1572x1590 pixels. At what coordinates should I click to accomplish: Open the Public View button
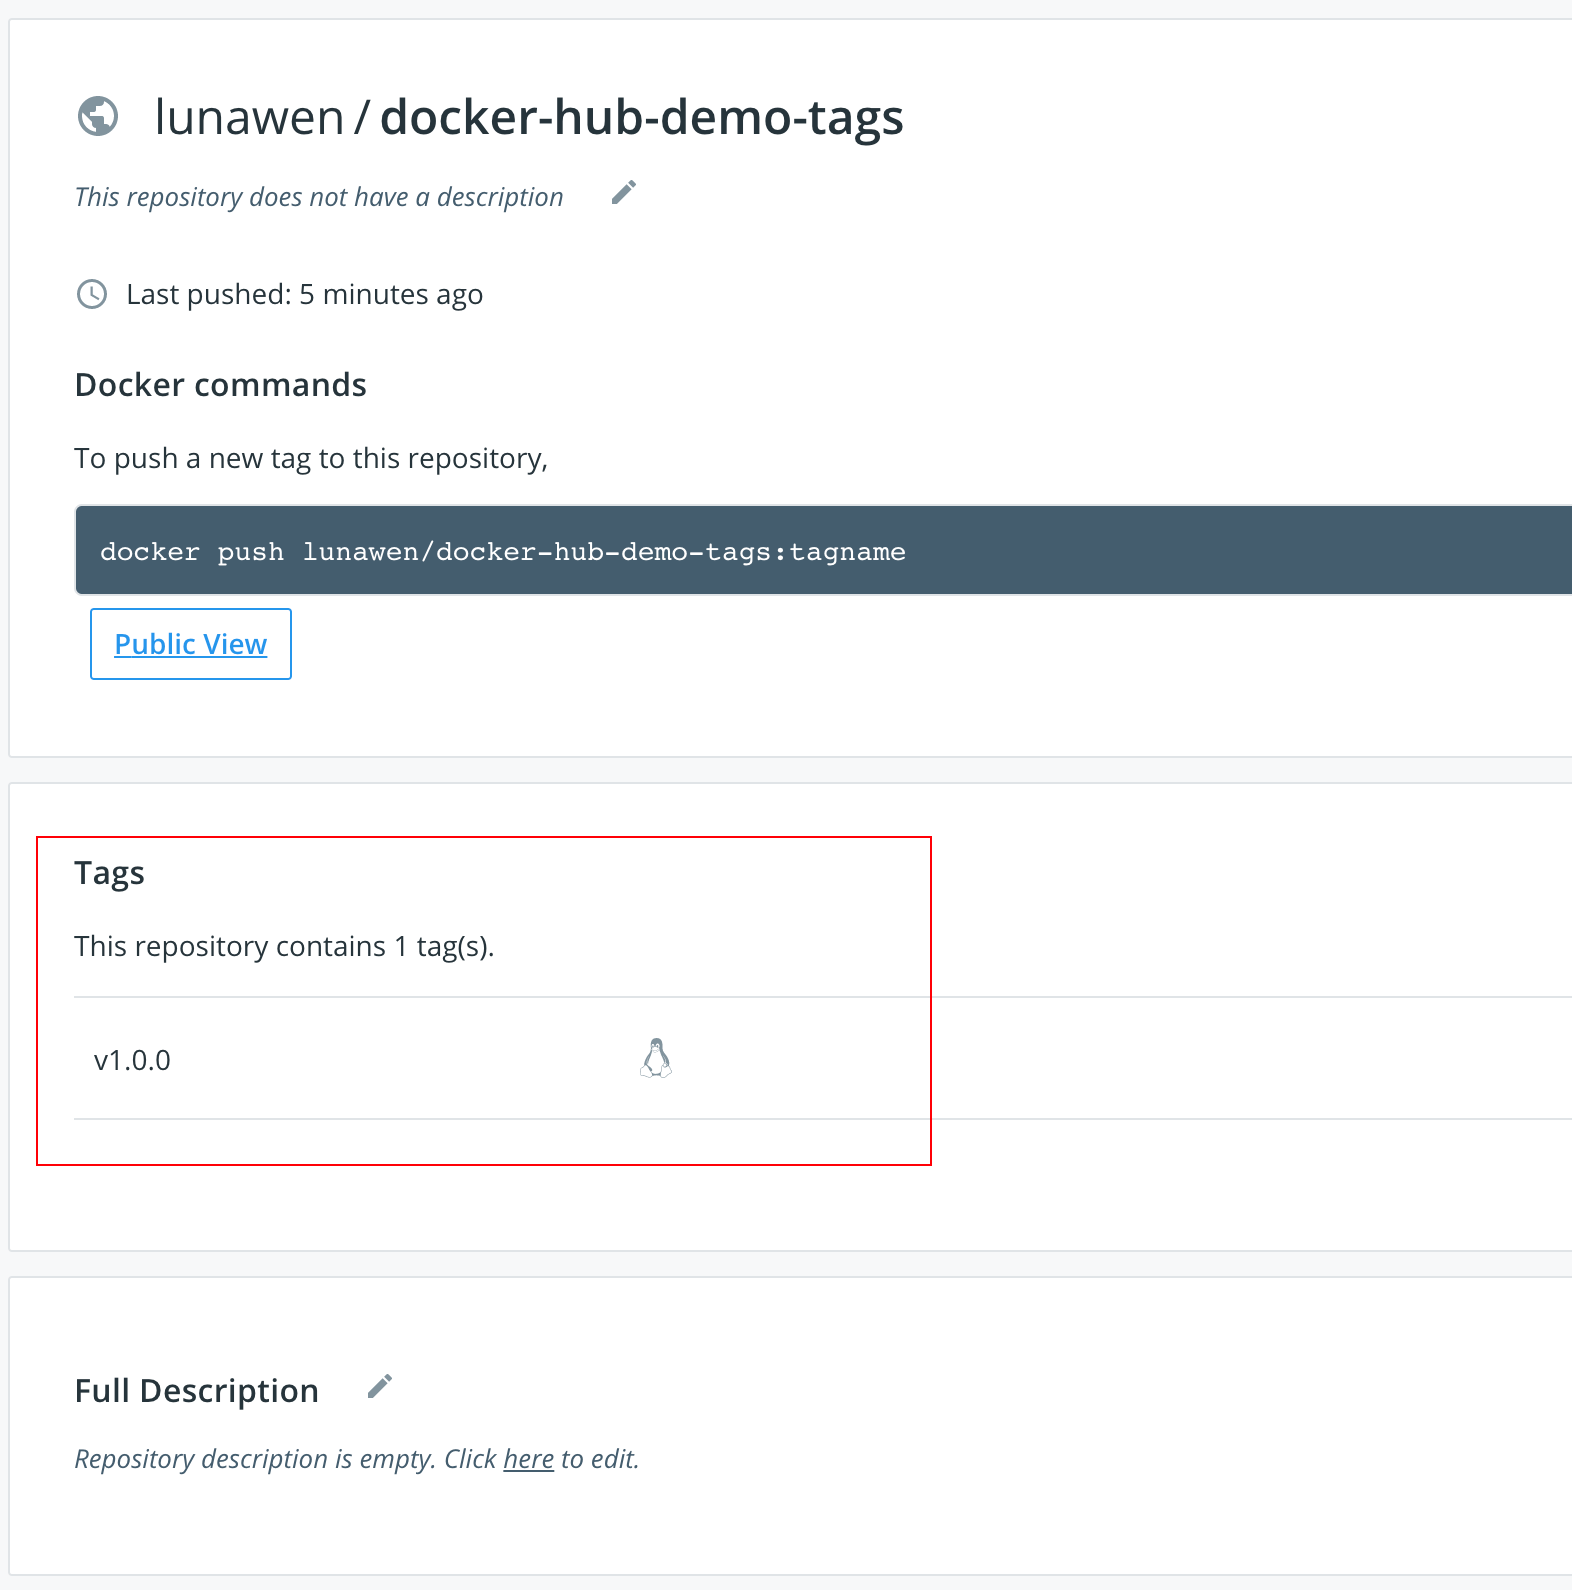[x=191, y=644]
